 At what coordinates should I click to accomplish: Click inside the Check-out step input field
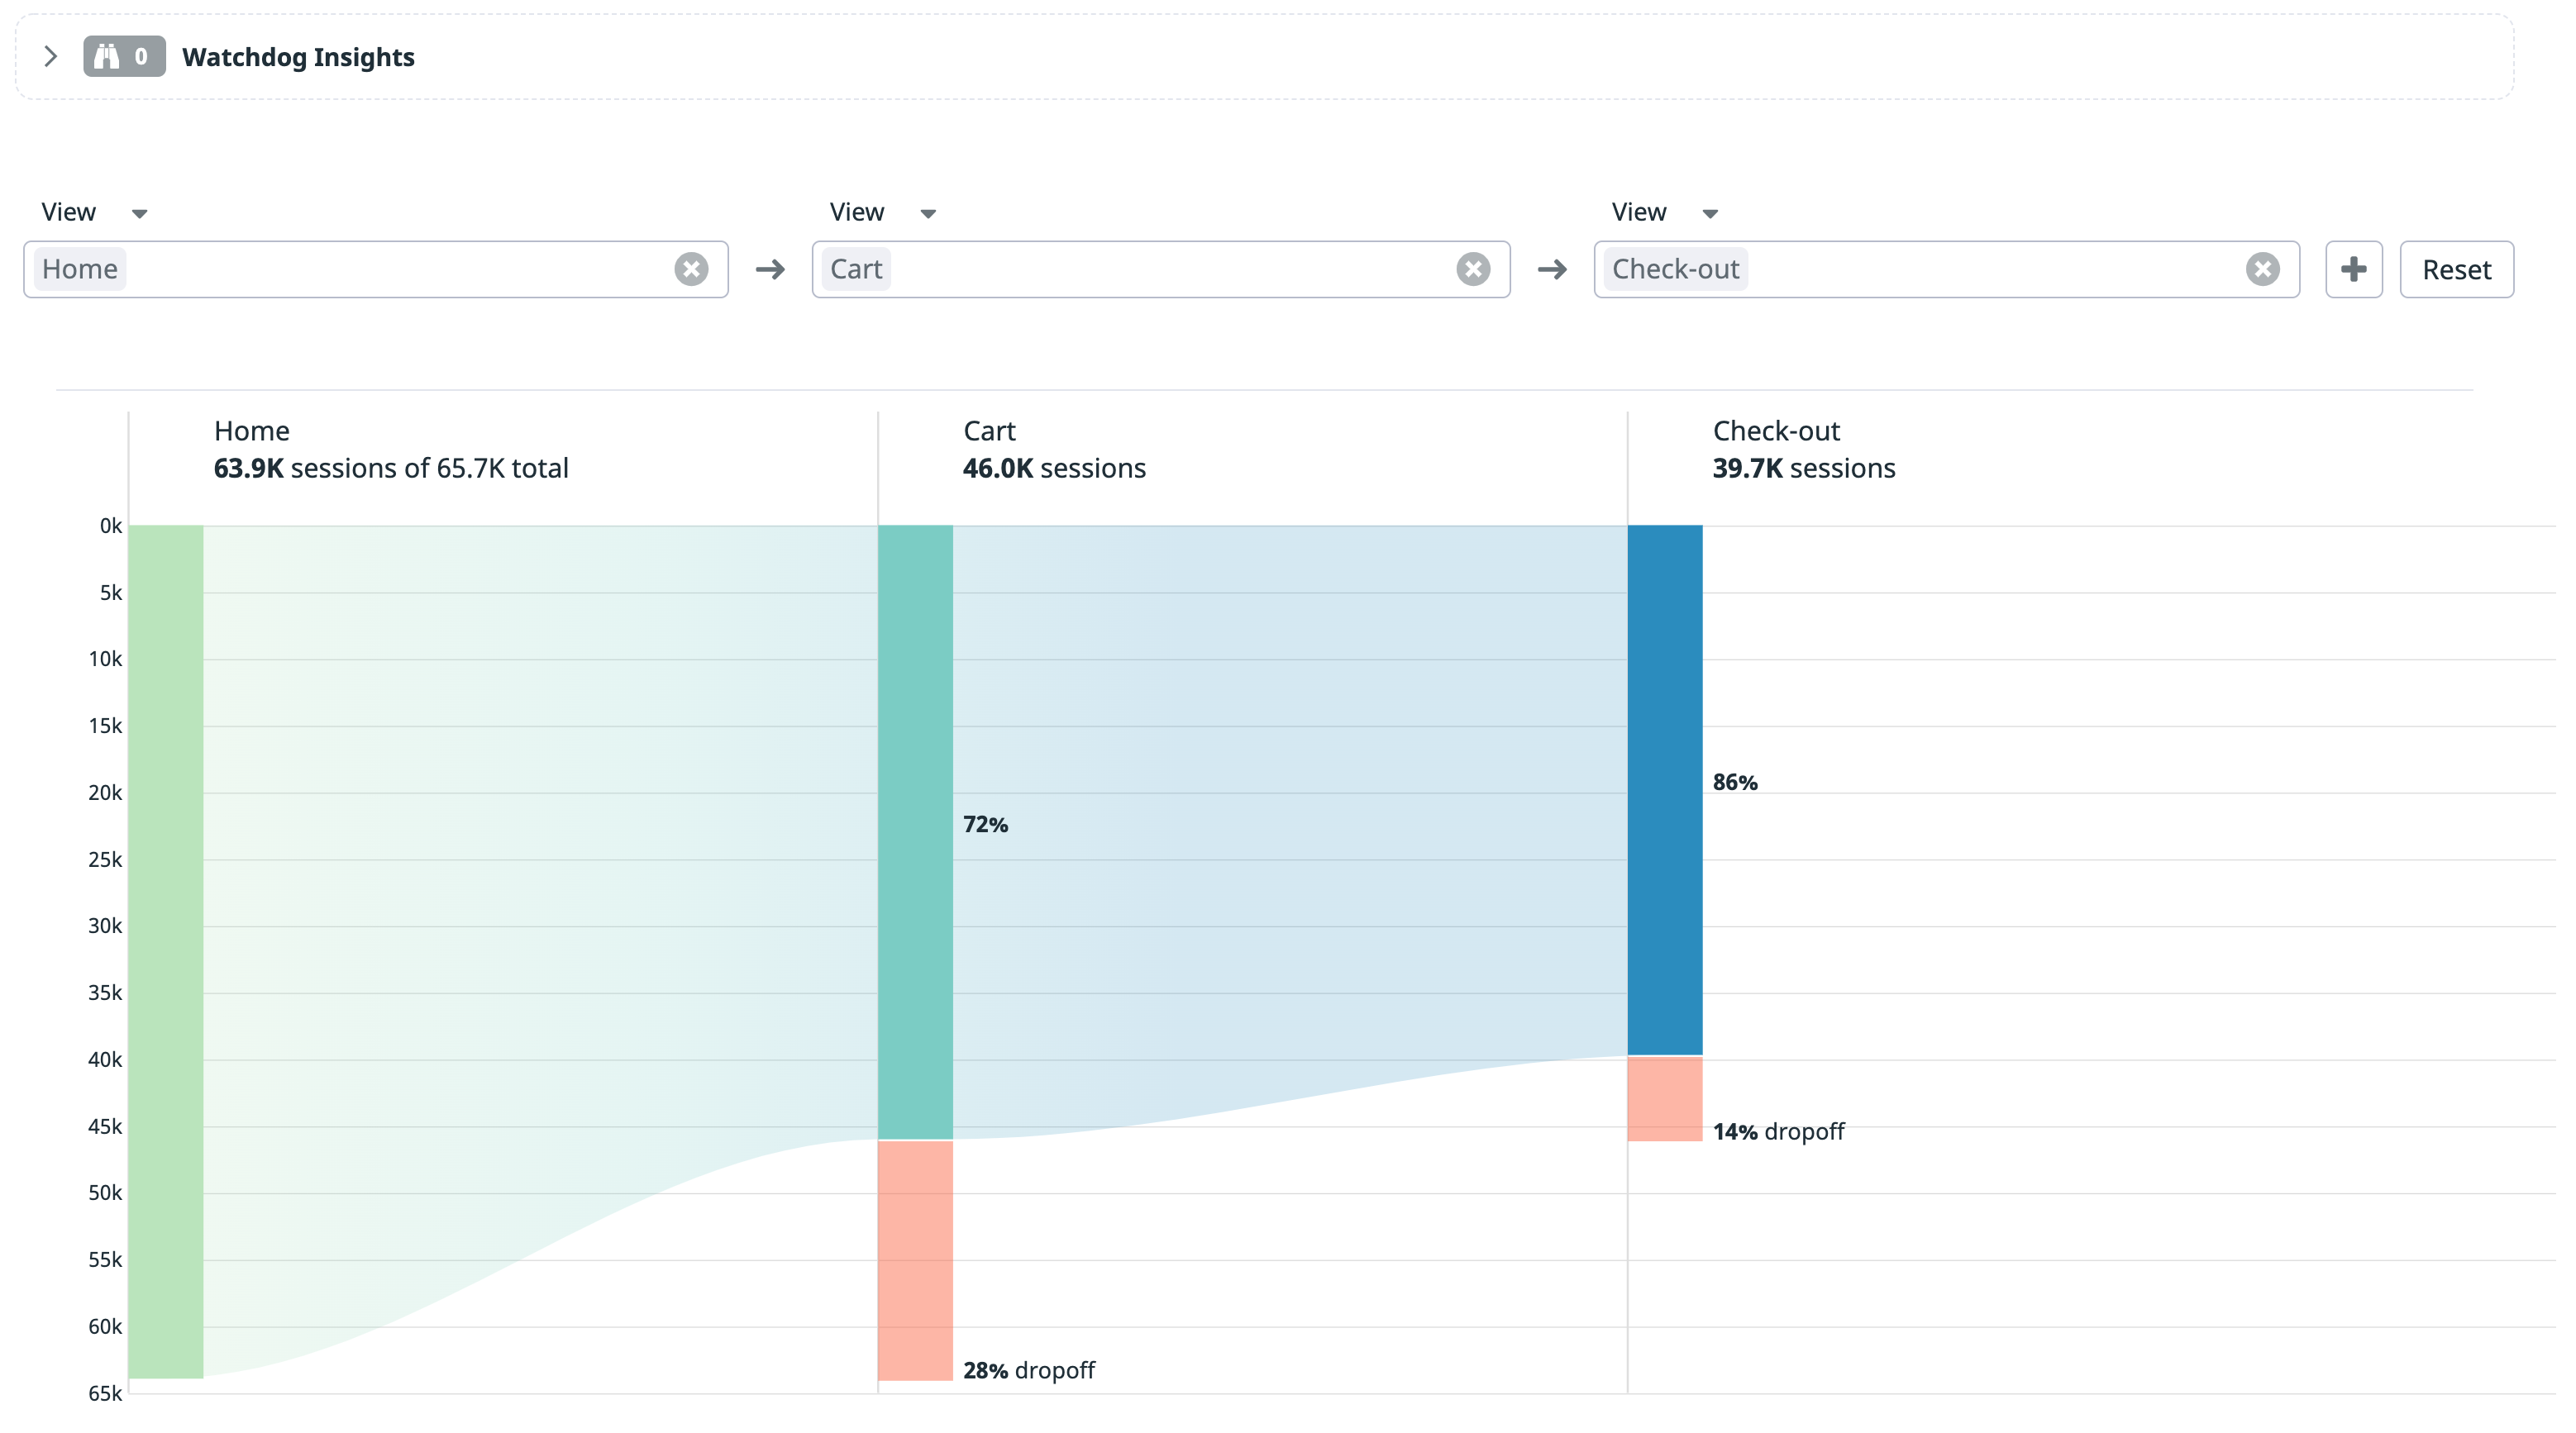coord(1950,269)
